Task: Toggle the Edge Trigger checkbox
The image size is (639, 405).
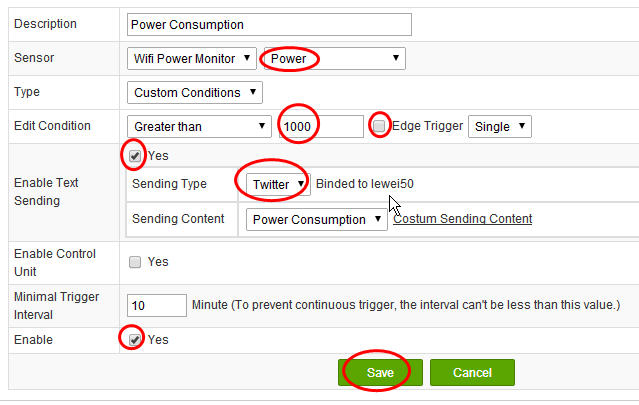Action: [x=379, y=126]
